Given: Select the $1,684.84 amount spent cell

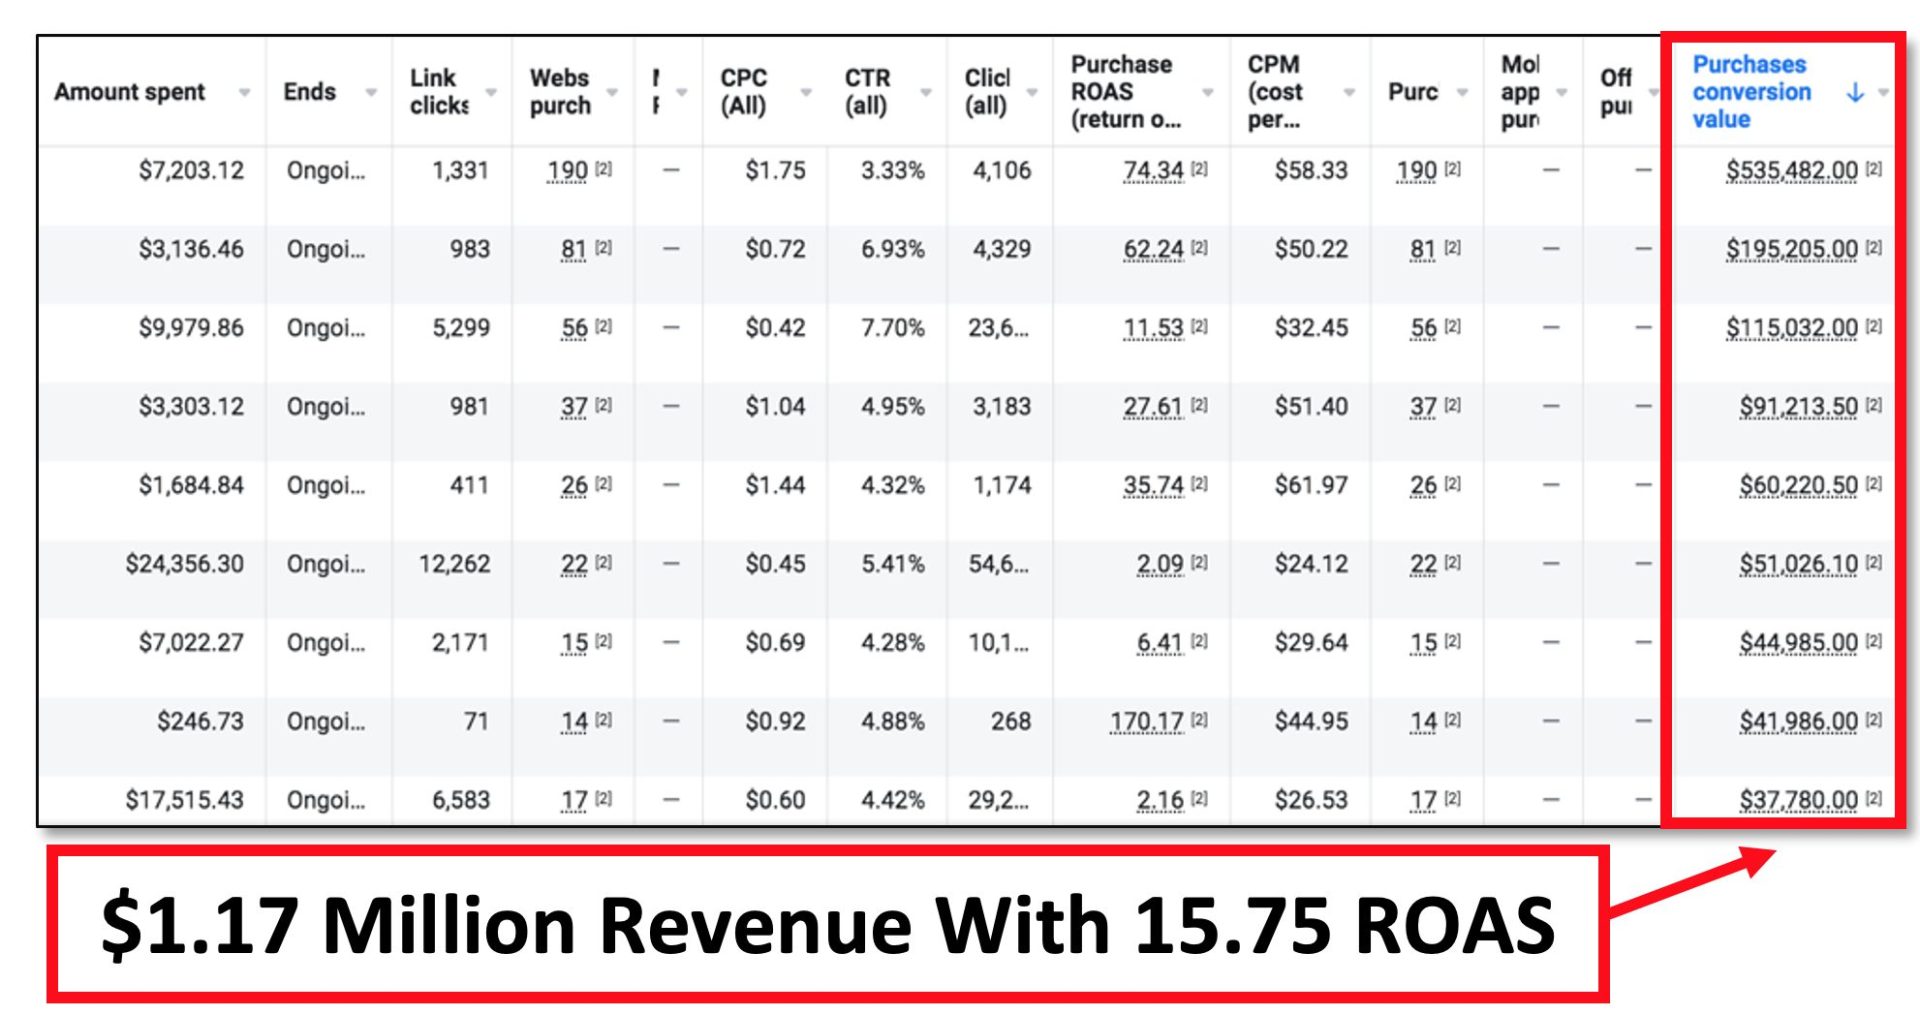Looking at the screenshot, I should click(x=191, y=485).
